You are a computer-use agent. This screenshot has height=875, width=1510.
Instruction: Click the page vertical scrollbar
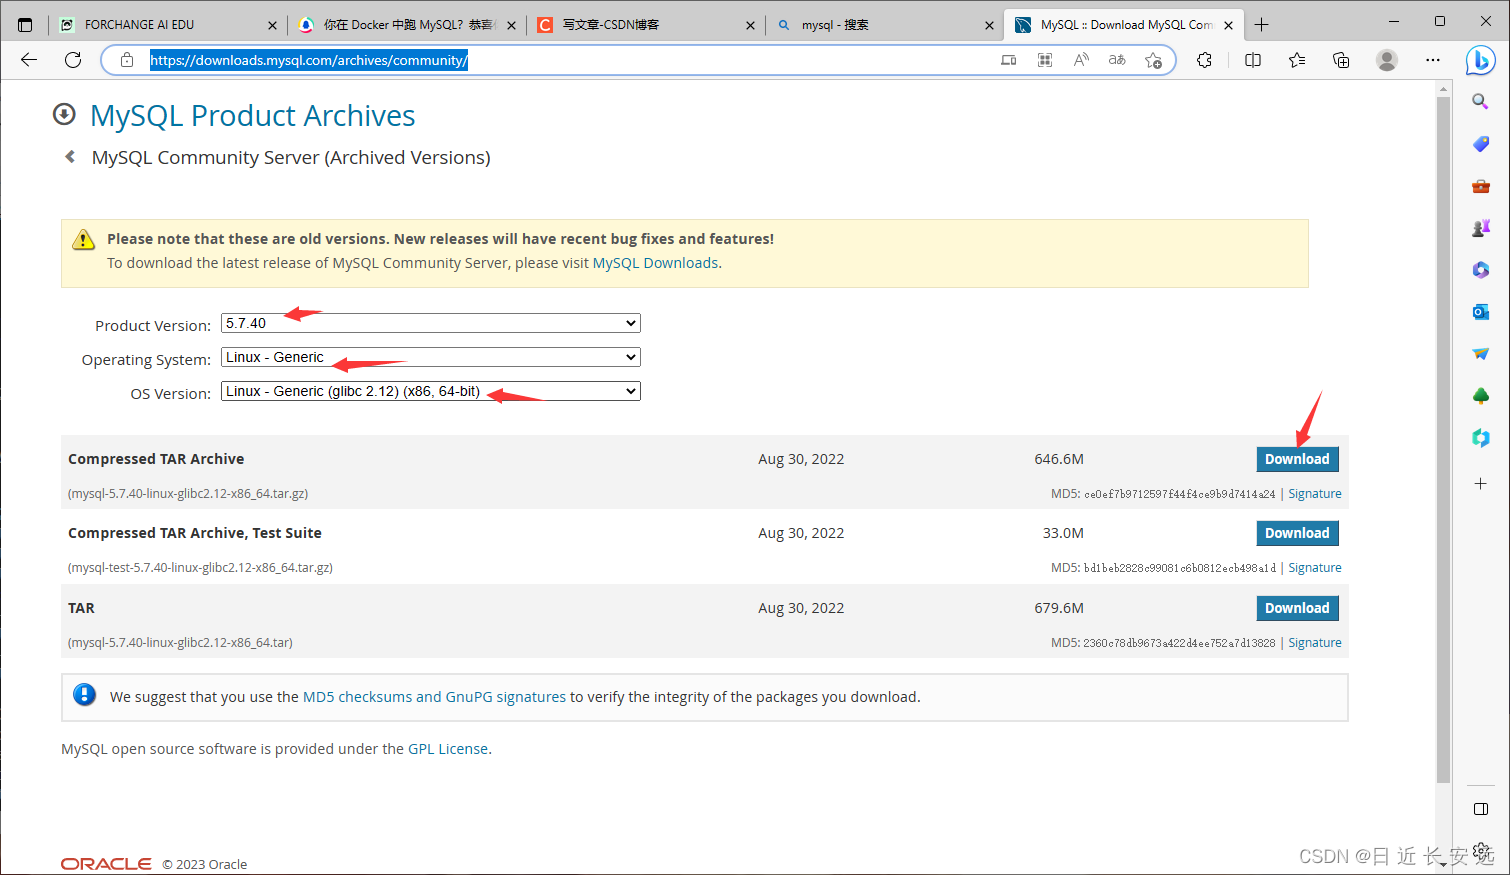1443,440
